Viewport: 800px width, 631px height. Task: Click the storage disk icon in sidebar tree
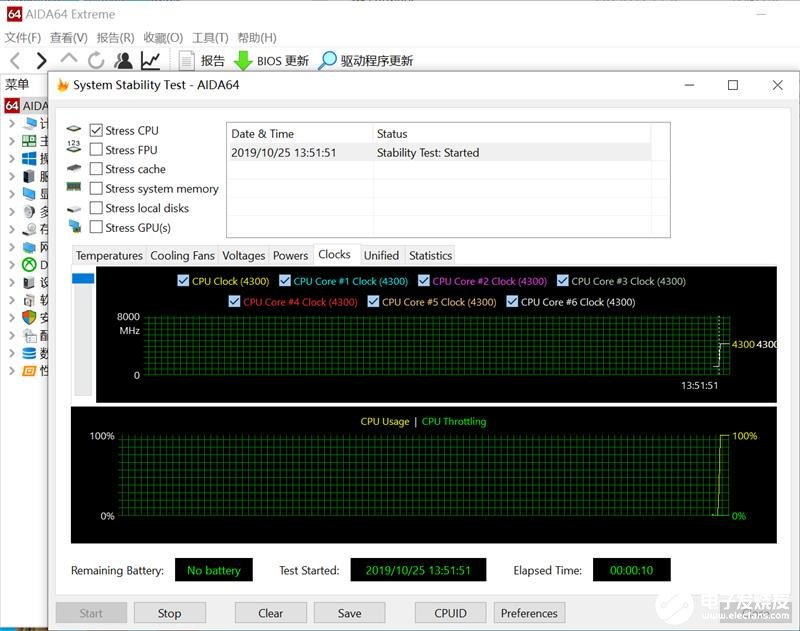point(29,229)
